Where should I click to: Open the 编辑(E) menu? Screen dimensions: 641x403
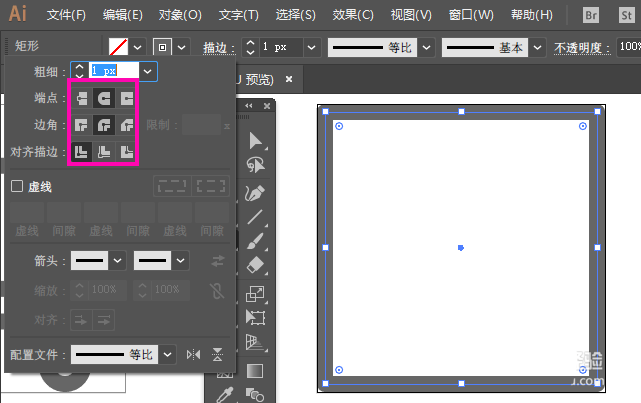(x=123, y=15)
